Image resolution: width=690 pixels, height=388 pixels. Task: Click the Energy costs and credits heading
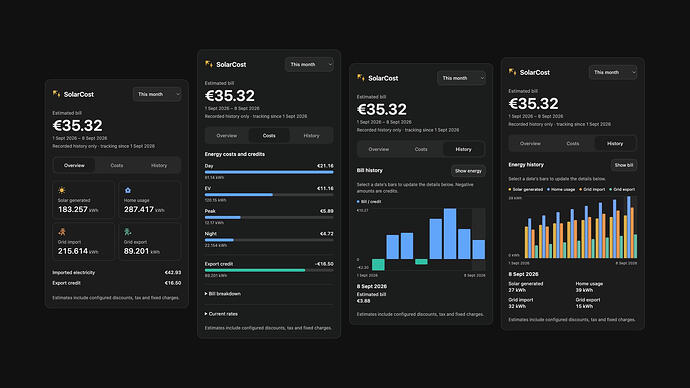[x=235, y=154]
